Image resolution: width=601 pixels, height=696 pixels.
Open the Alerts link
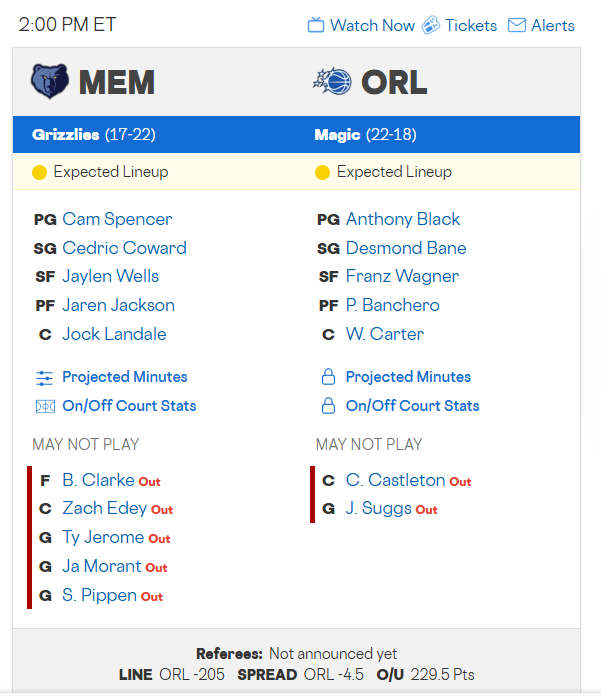(x=553, y=26)
